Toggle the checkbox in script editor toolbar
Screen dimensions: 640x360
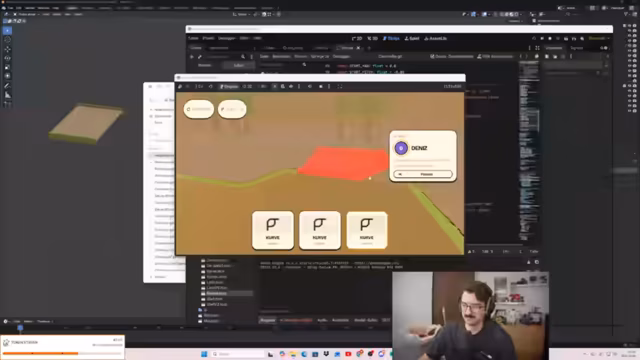432,56
